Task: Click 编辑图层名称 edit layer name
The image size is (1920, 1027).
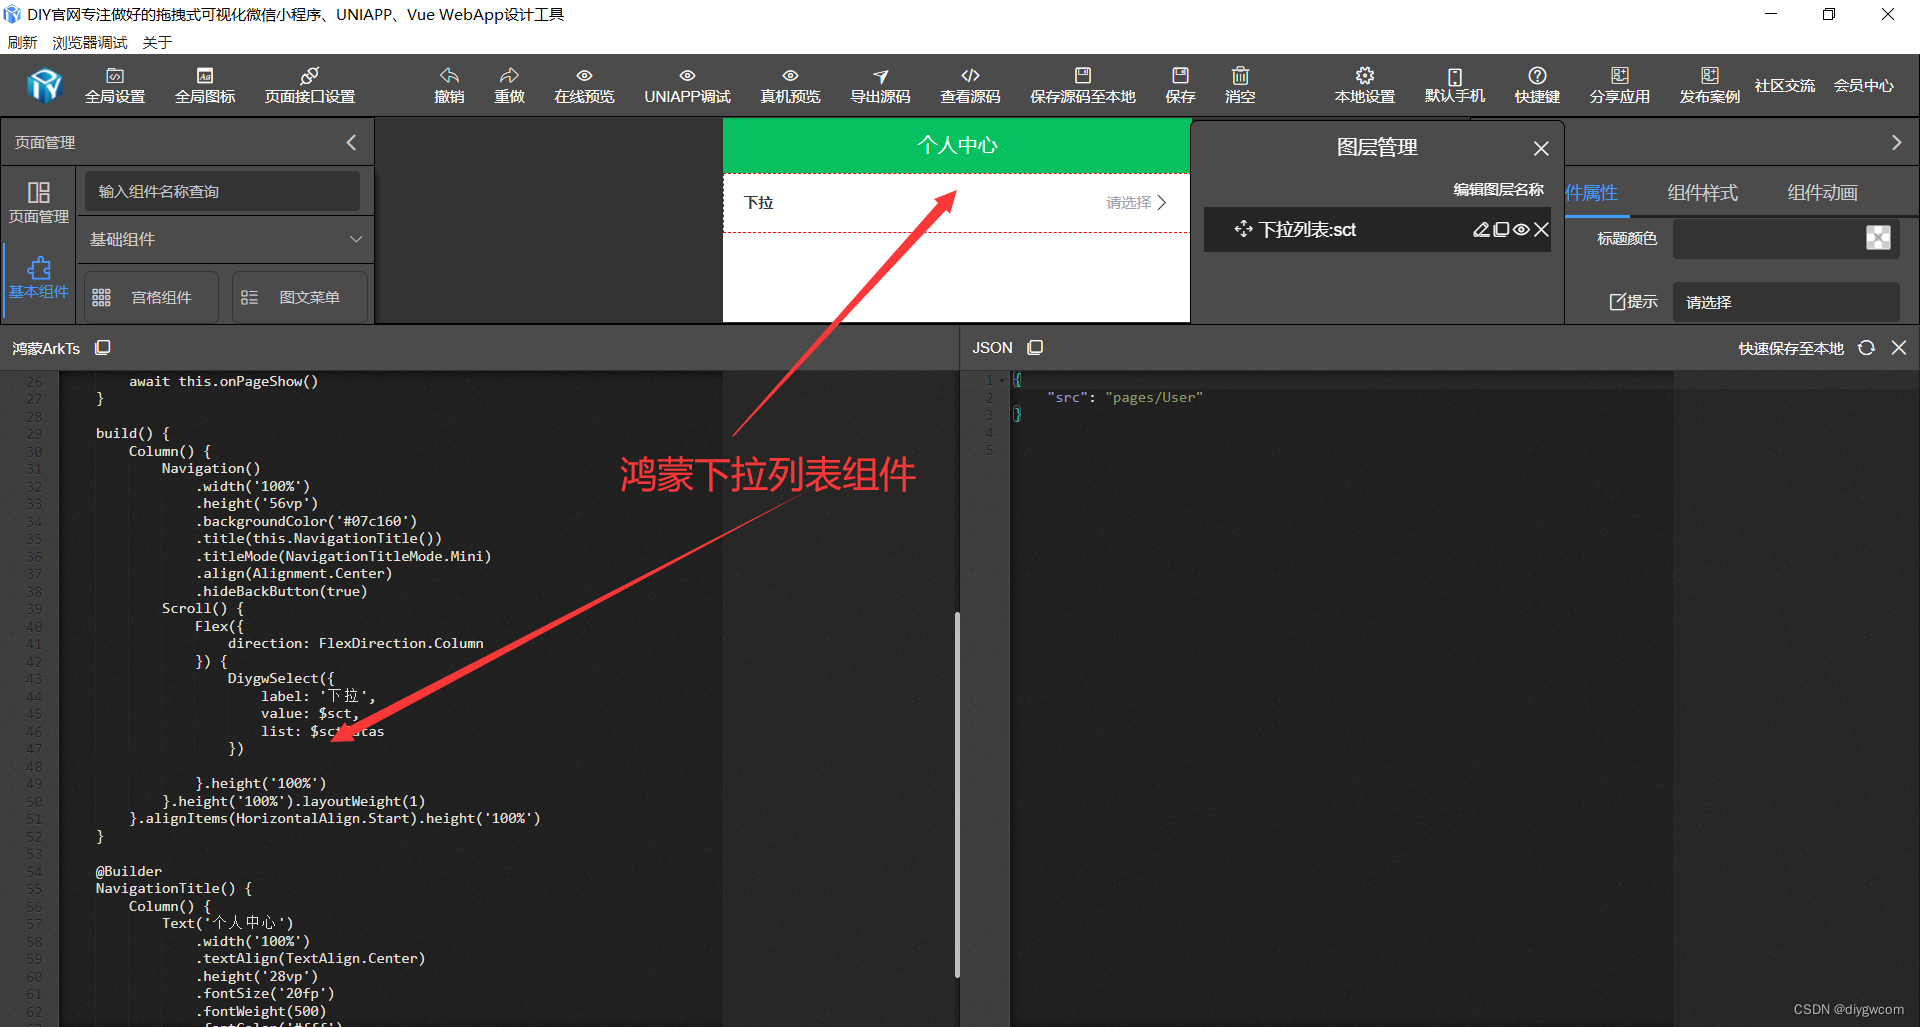Action: coord(1498,189)
